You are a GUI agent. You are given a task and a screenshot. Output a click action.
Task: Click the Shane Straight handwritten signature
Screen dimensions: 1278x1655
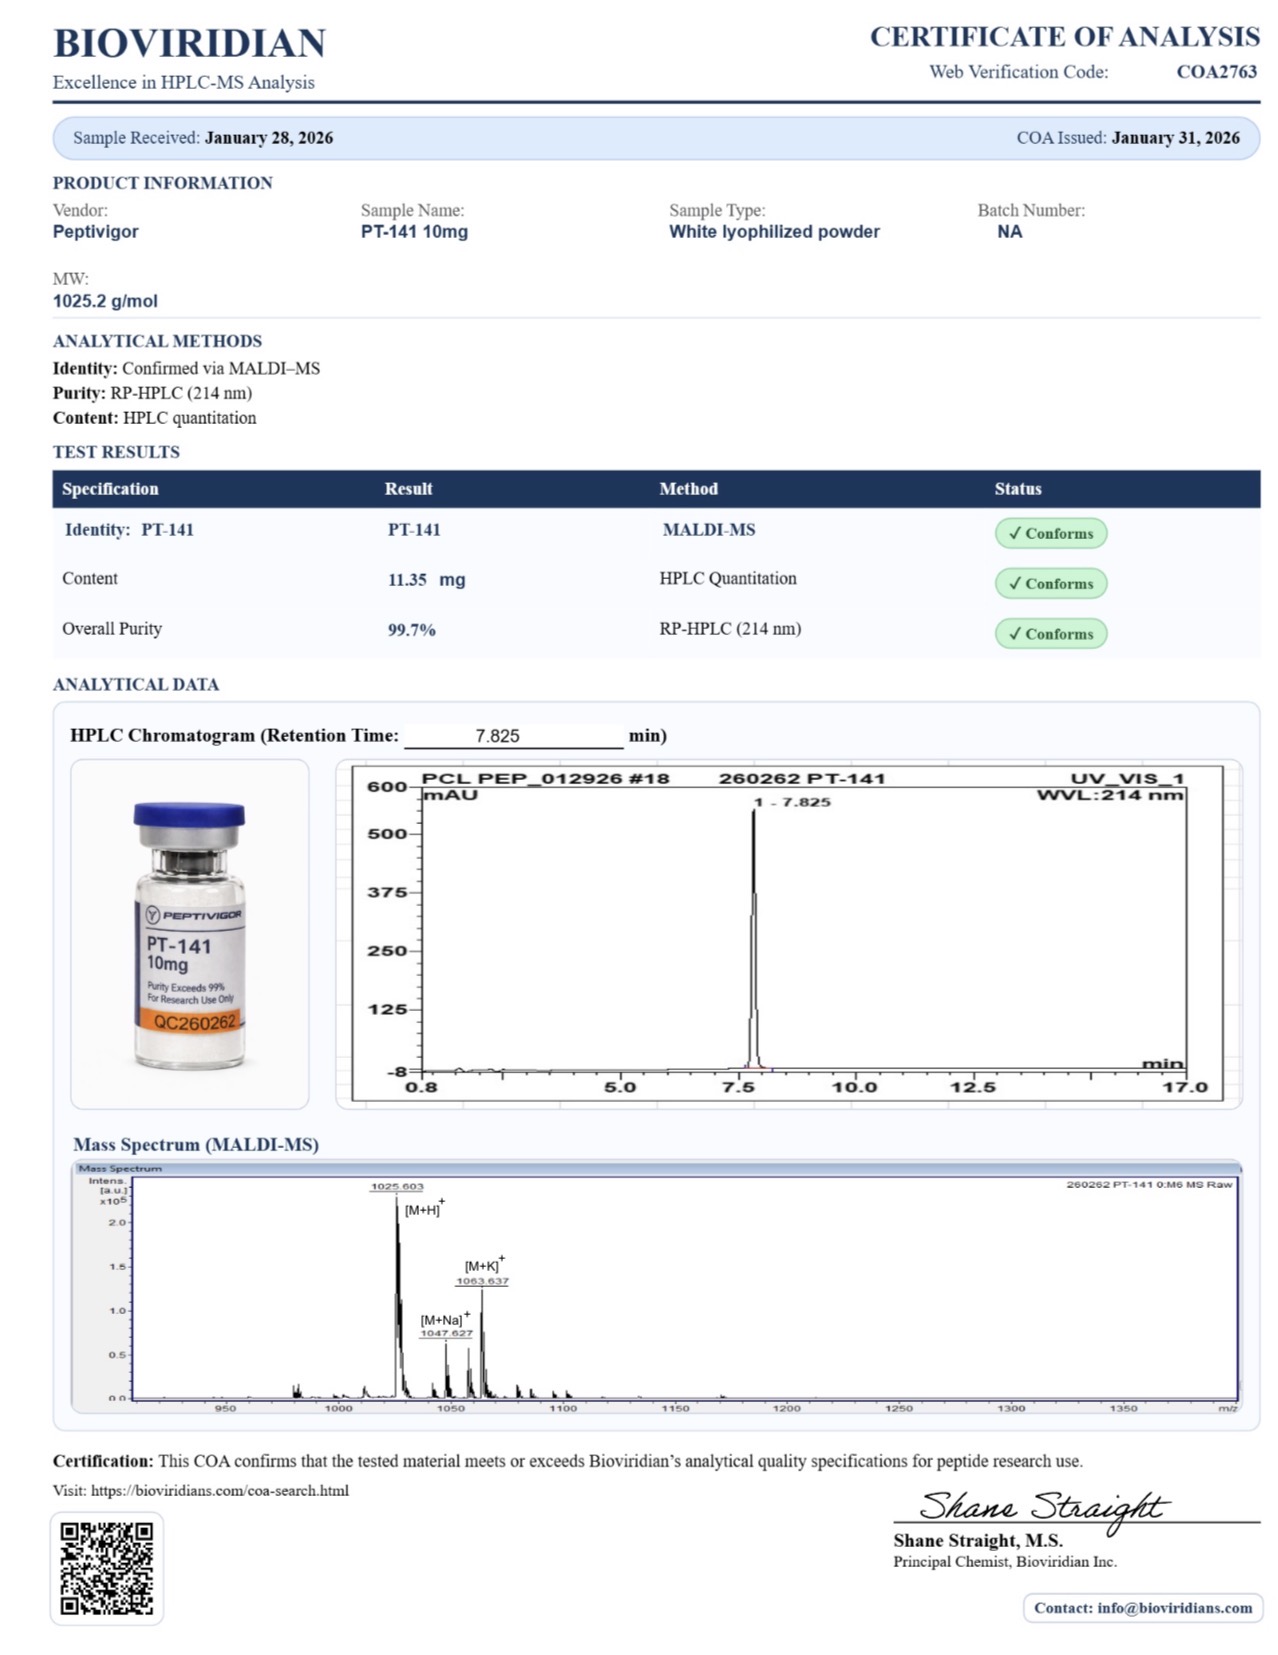[1043, 1505]
